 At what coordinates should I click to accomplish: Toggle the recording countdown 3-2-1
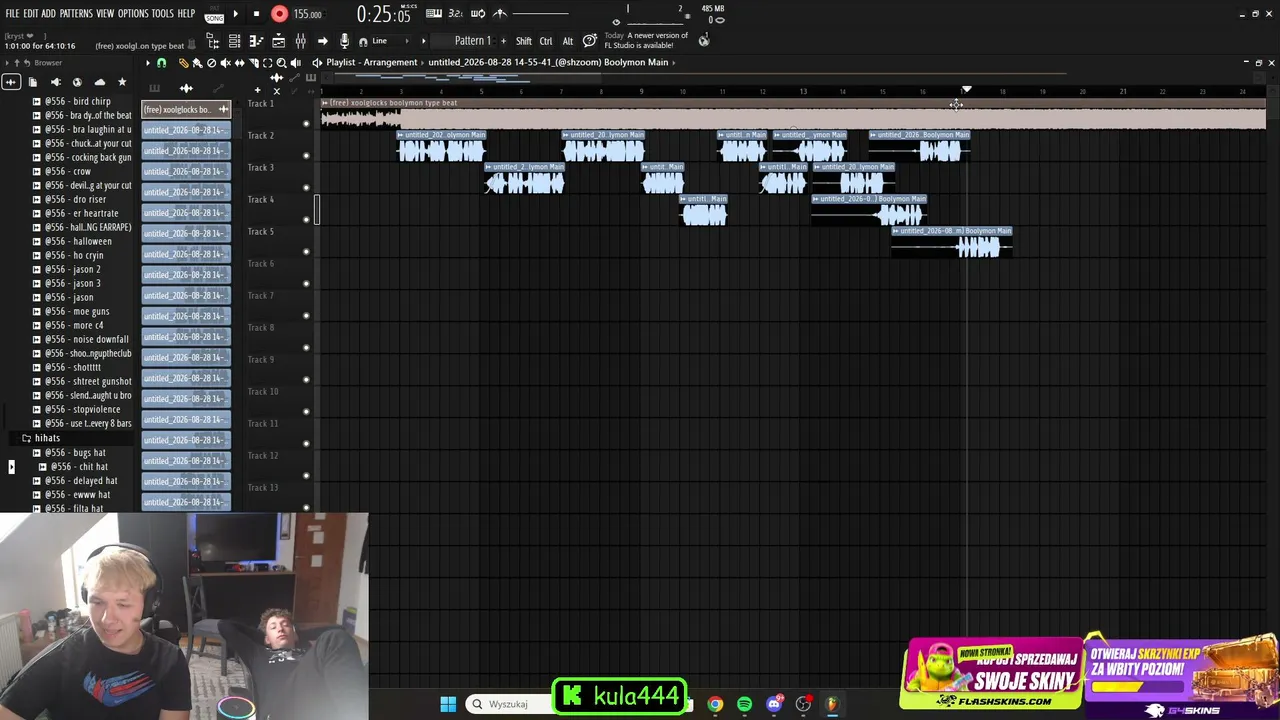coord(455,13)
